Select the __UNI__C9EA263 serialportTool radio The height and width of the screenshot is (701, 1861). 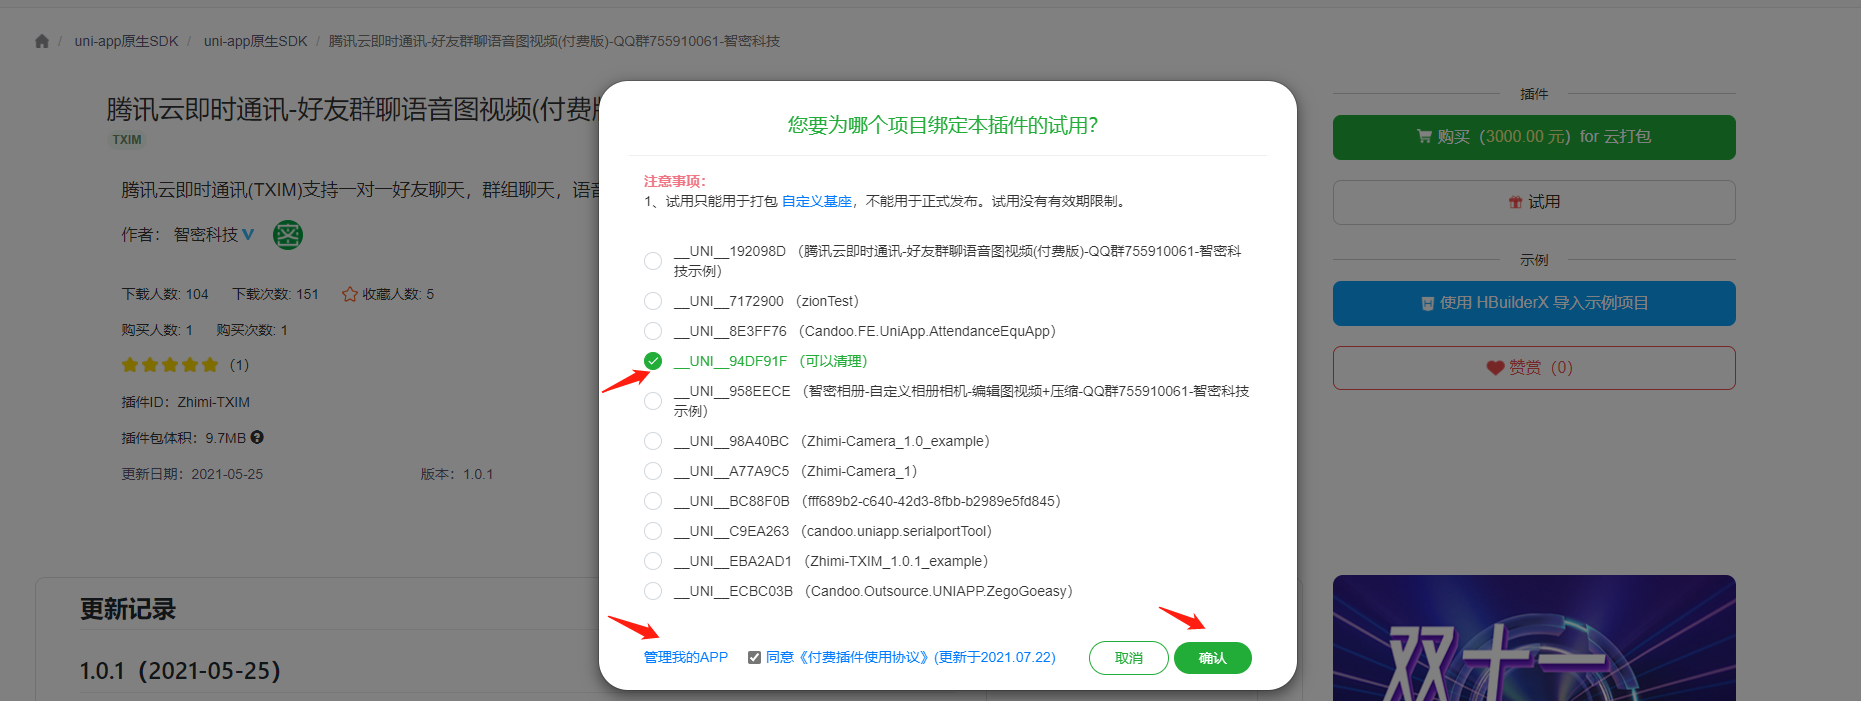coord(653,531)
